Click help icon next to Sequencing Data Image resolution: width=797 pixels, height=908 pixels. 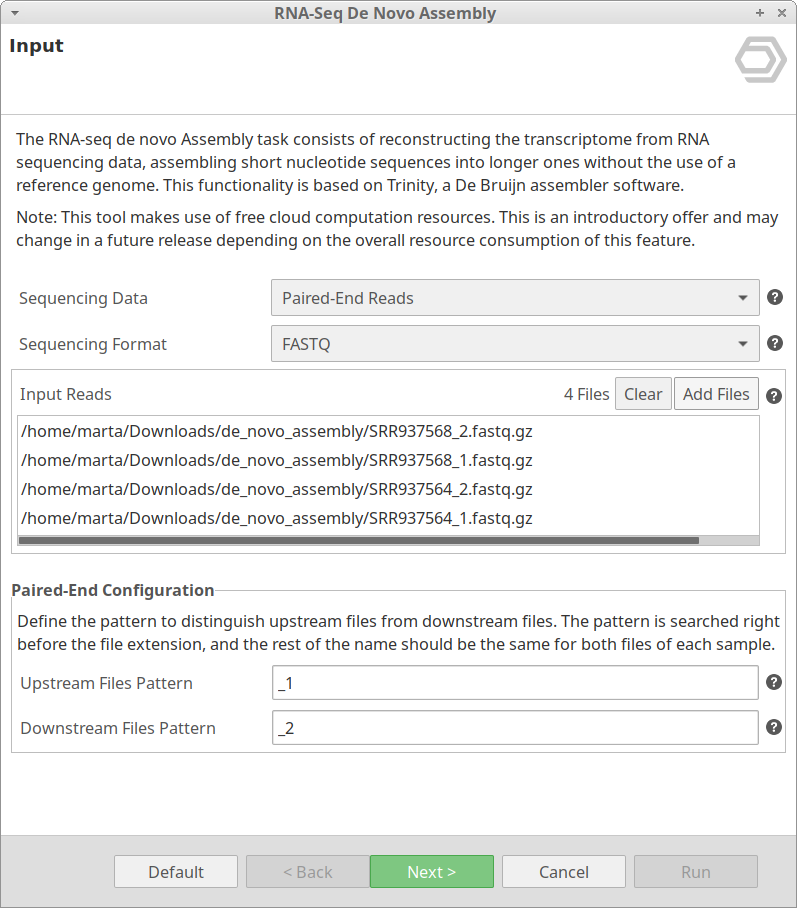[774, 297]
